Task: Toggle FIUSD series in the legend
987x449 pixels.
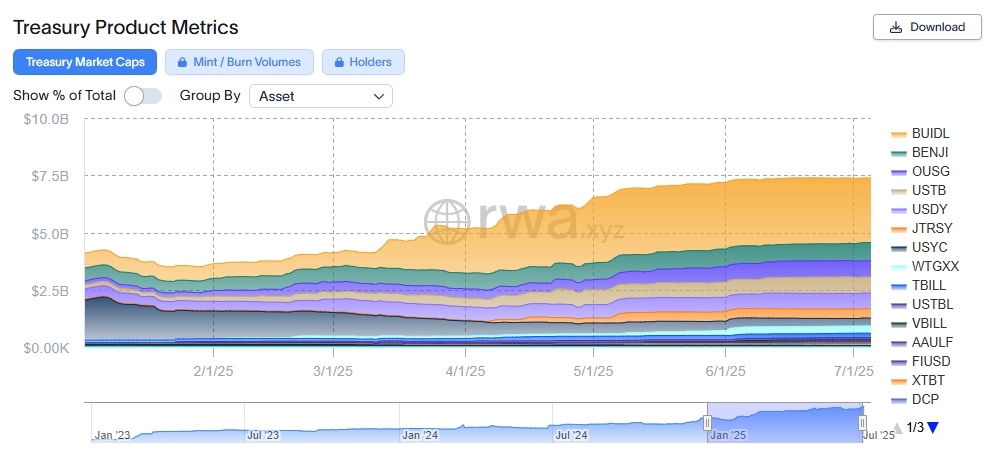Action: point(921,361)
